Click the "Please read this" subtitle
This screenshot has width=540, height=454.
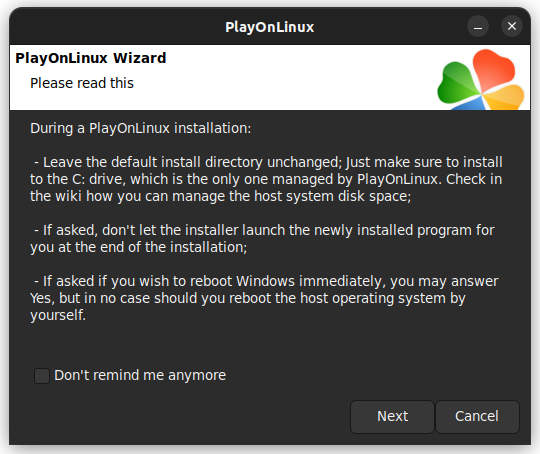pyautogui.click(x=82, y=83)
